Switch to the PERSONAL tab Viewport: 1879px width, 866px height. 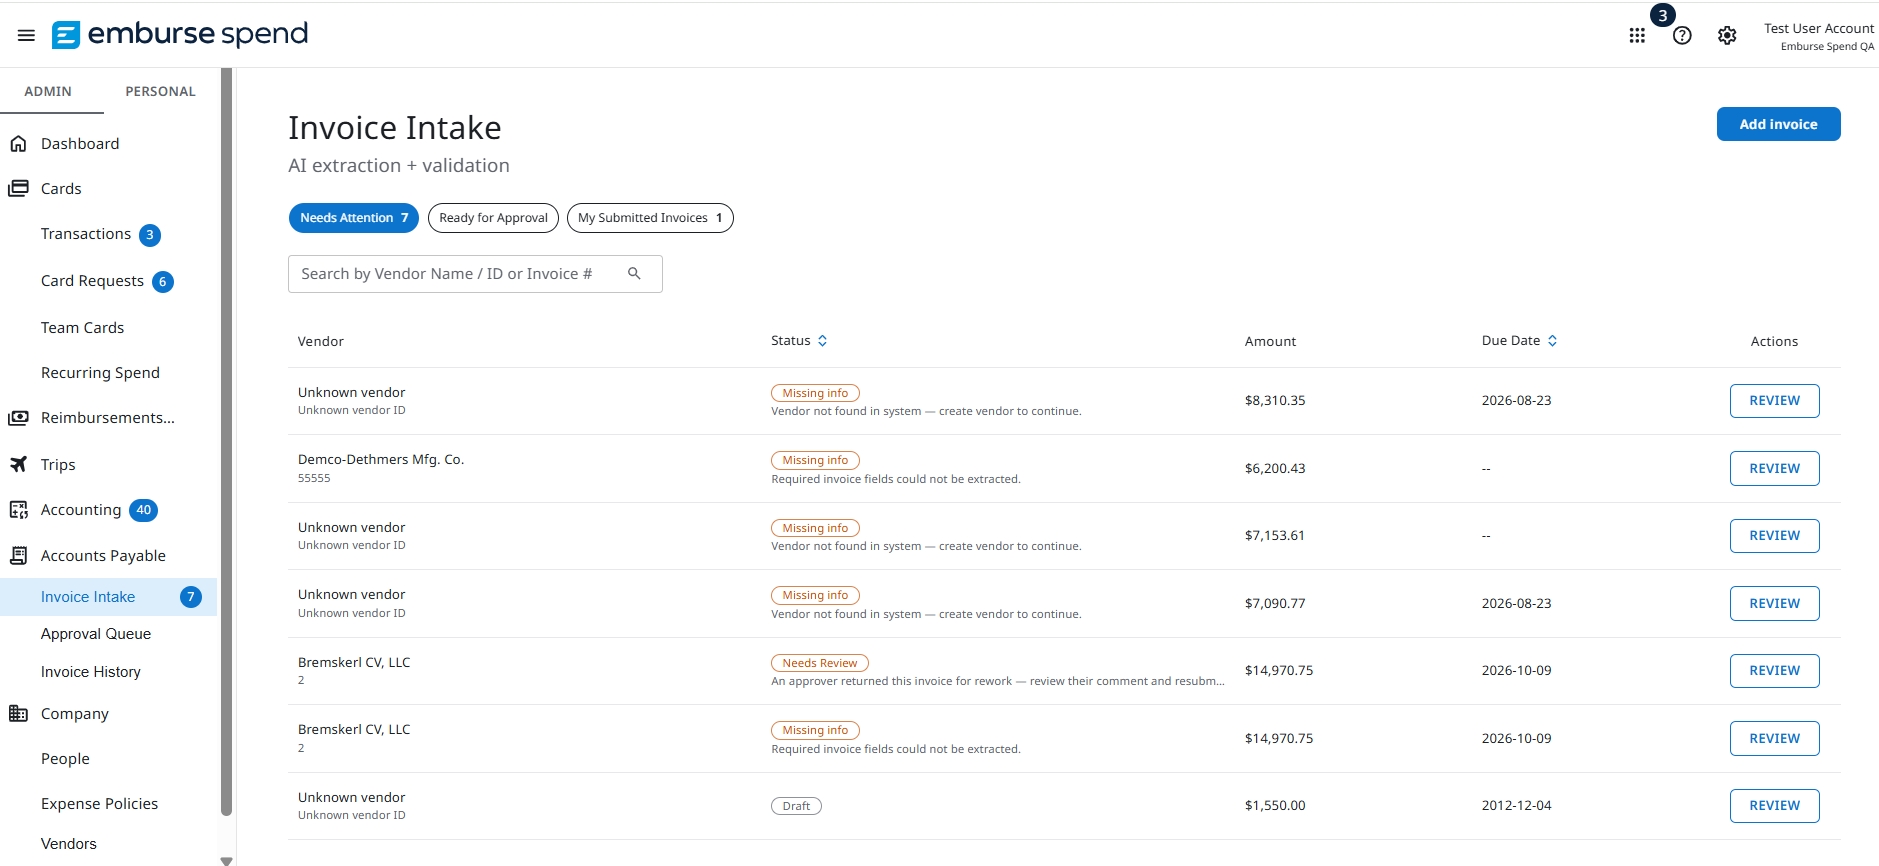coord(160,91)
